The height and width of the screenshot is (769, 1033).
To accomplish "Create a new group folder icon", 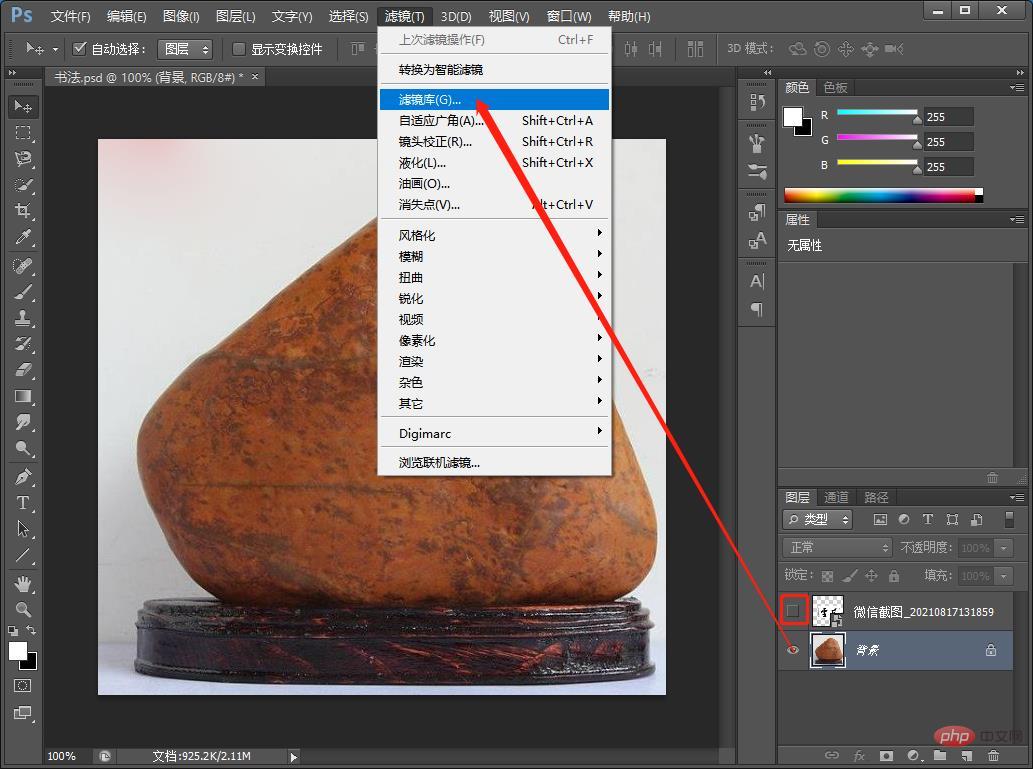I will [940, 755].
